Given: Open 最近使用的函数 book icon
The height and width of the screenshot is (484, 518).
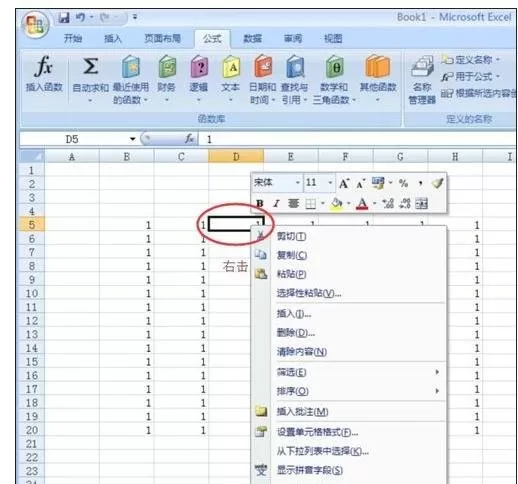Looking at the screenshot, I should tap(131, 66).
